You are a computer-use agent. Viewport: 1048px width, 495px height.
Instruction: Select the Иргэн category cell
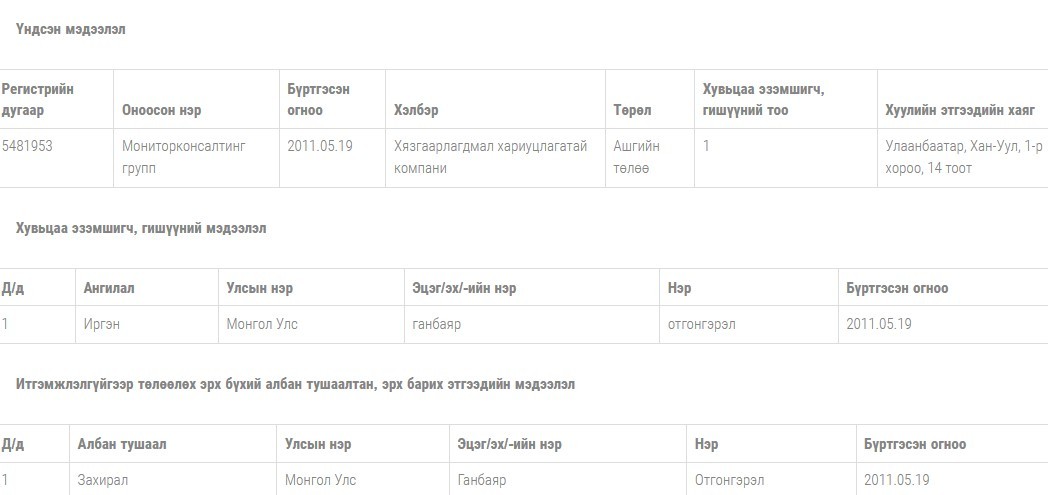click(x=102, y=325)
